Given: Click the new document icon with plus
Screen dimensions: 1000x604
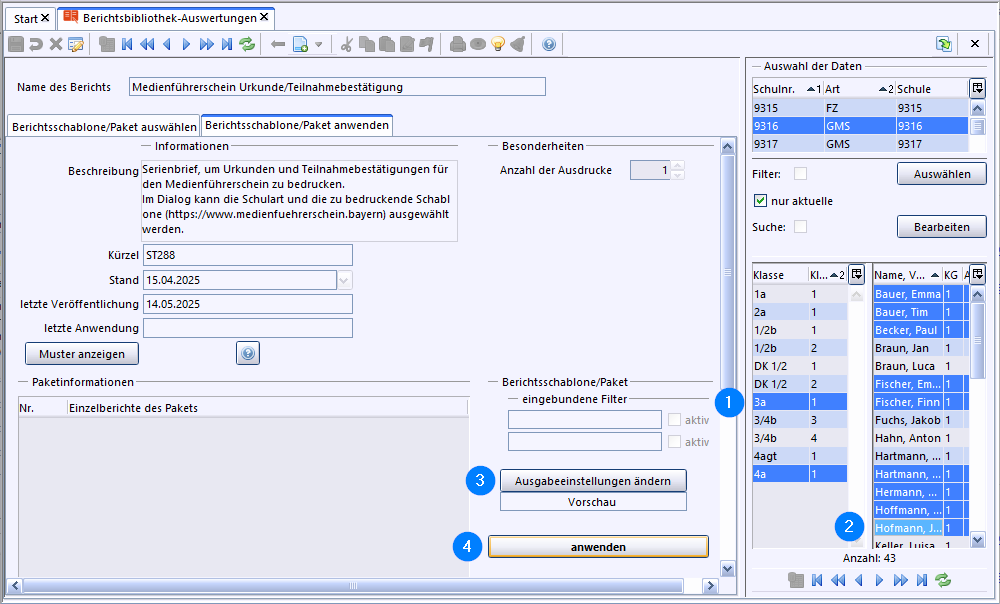Looking at the screenshot, I should coord(300,44).
